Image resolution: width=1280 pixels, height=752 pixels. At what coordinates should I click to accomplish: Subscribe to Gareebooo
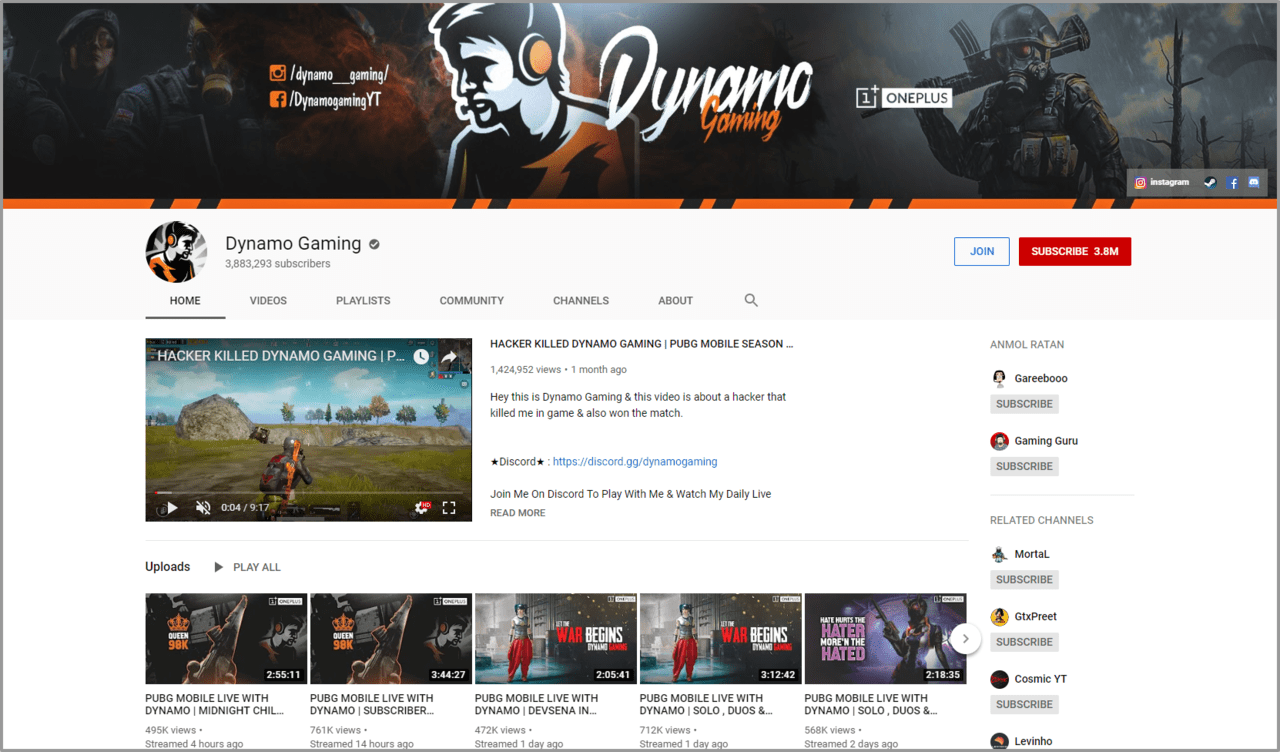(x=1024, y=404)
